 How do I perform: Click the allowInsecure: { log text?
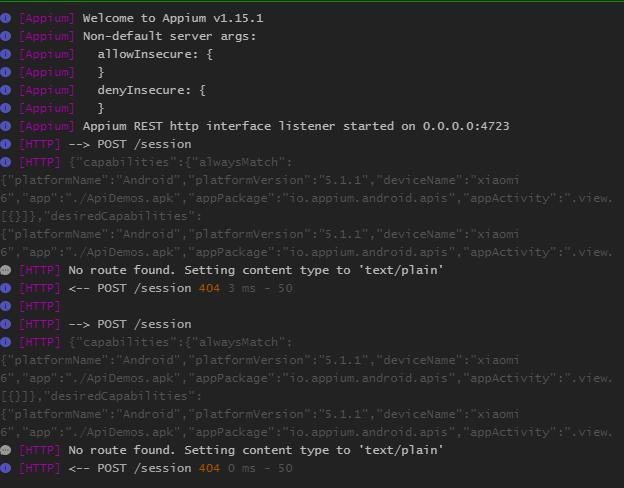[155, 54]
